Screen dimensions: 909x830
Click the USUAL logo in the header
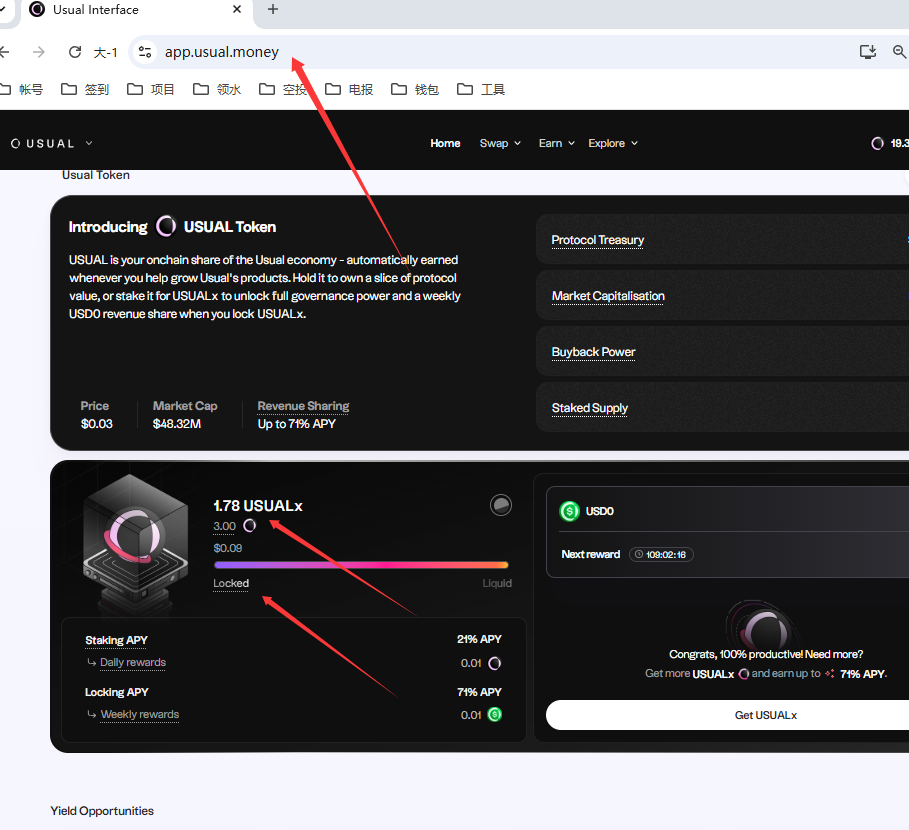pos(45,143)
